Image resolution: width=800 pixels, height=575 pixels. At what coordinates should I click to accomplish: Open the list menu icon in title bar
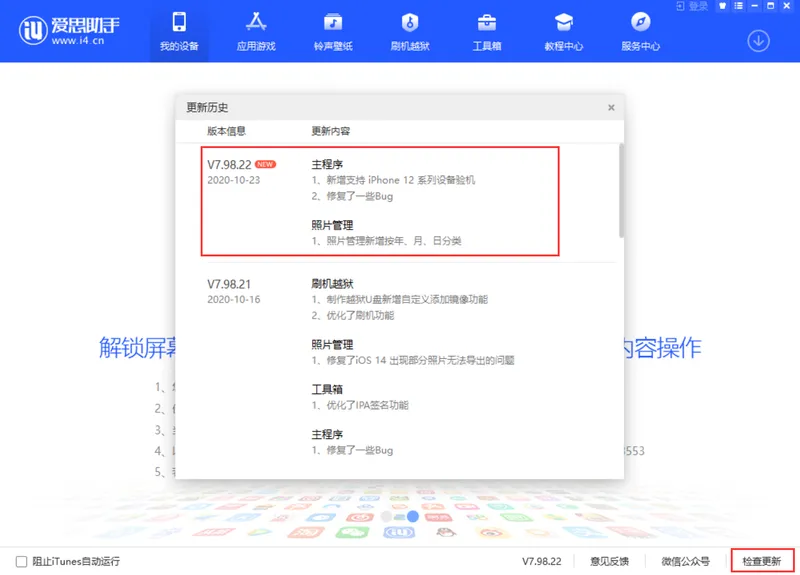tap(738, 6)
